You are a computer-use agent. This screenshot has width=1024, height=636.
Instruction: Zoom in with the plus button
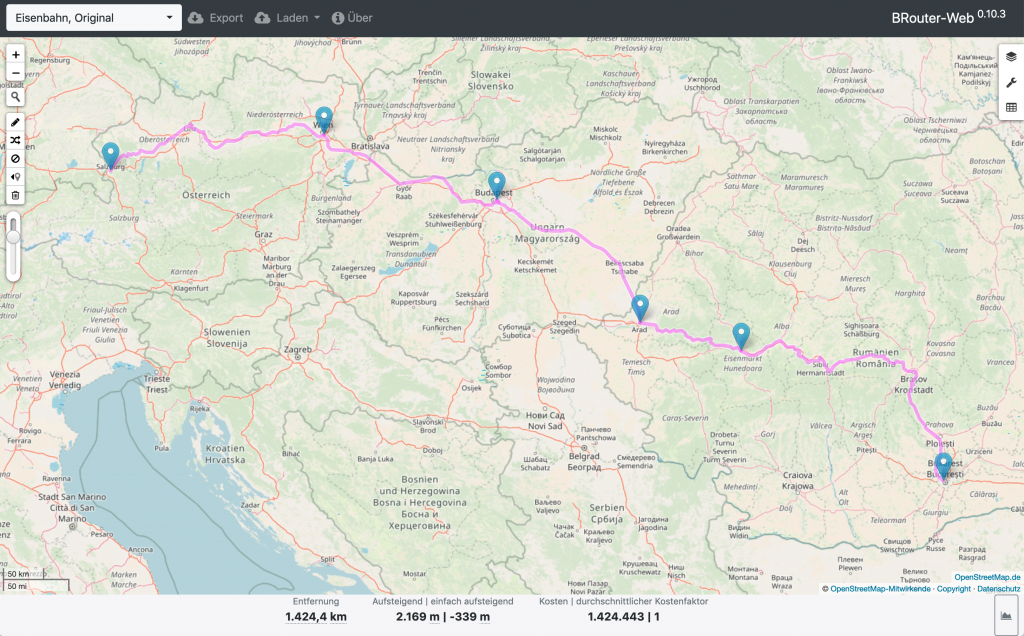[x=16, y=55]
